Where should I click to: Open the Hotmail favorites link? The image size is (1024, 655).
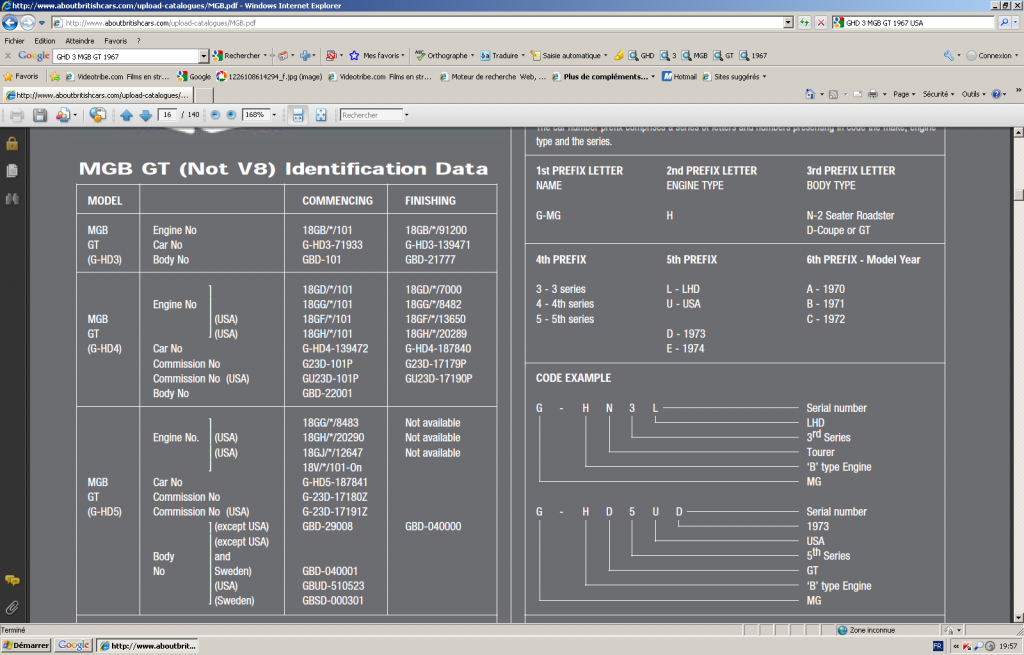(679, 76)
